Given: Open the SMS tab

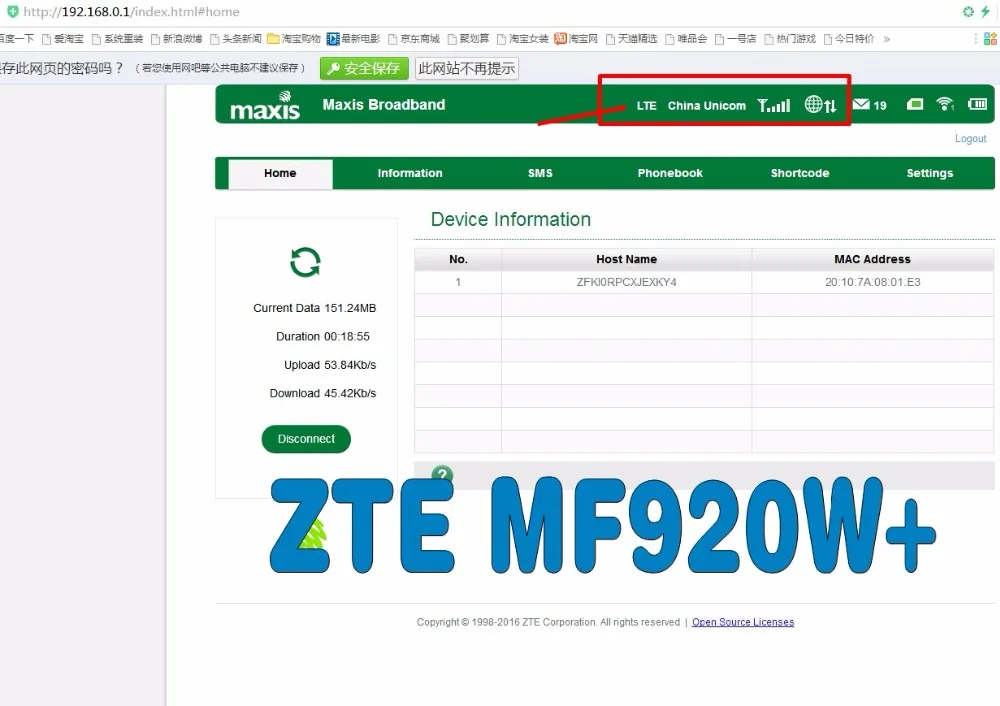Looking at the screenshot, I should 540,173.
